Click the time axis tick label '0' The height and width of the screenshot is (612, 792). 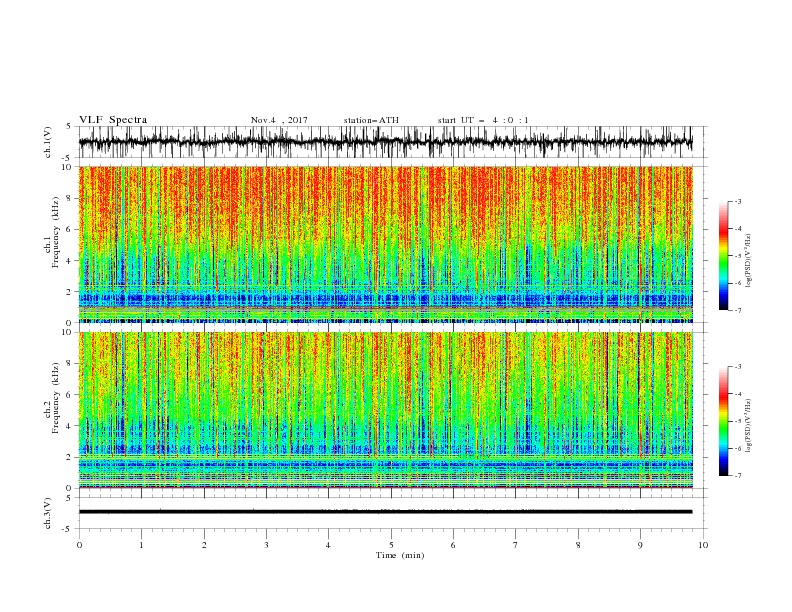pos(79,545)
